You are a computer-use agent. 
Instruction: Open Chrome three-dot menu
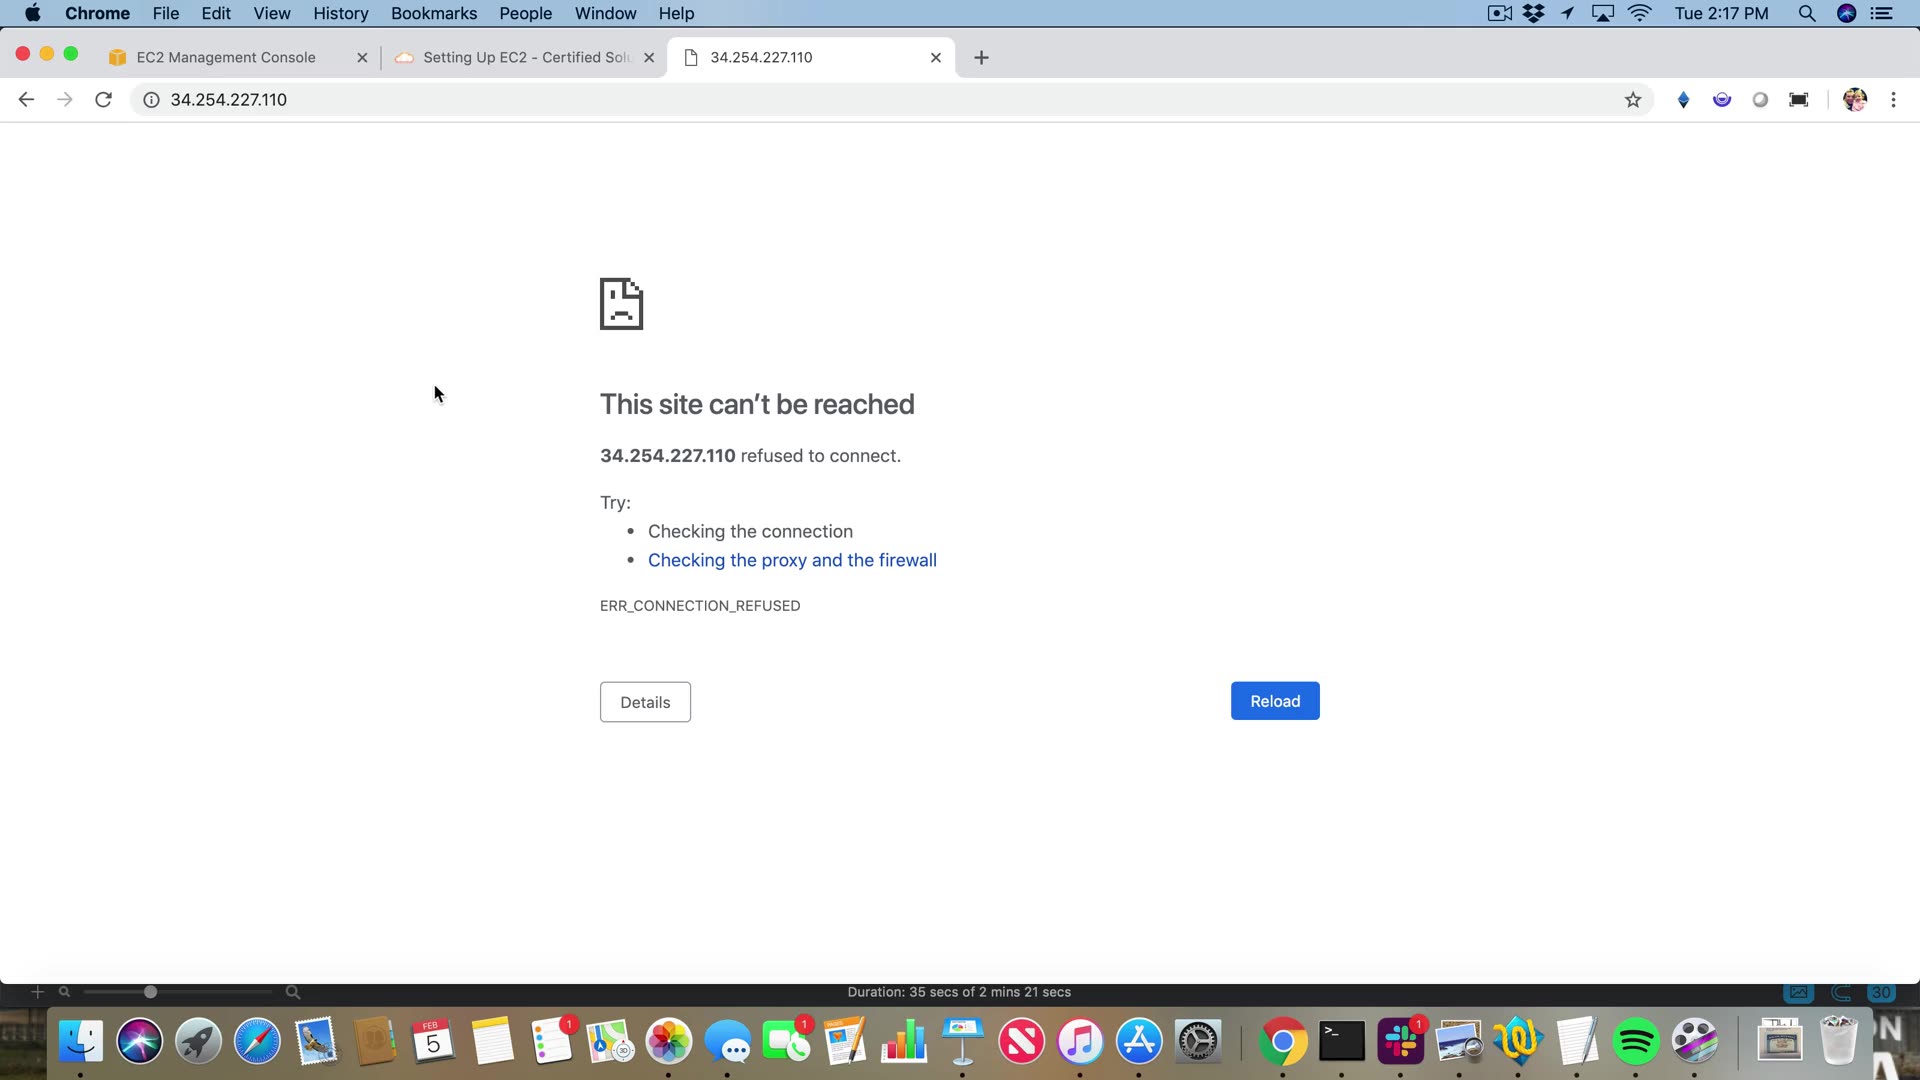(x=1893, y=99)
